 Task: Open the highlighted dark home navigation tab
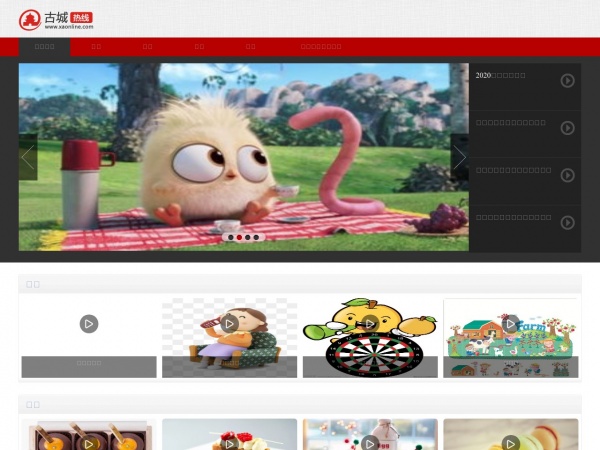(x=44, y=47)
